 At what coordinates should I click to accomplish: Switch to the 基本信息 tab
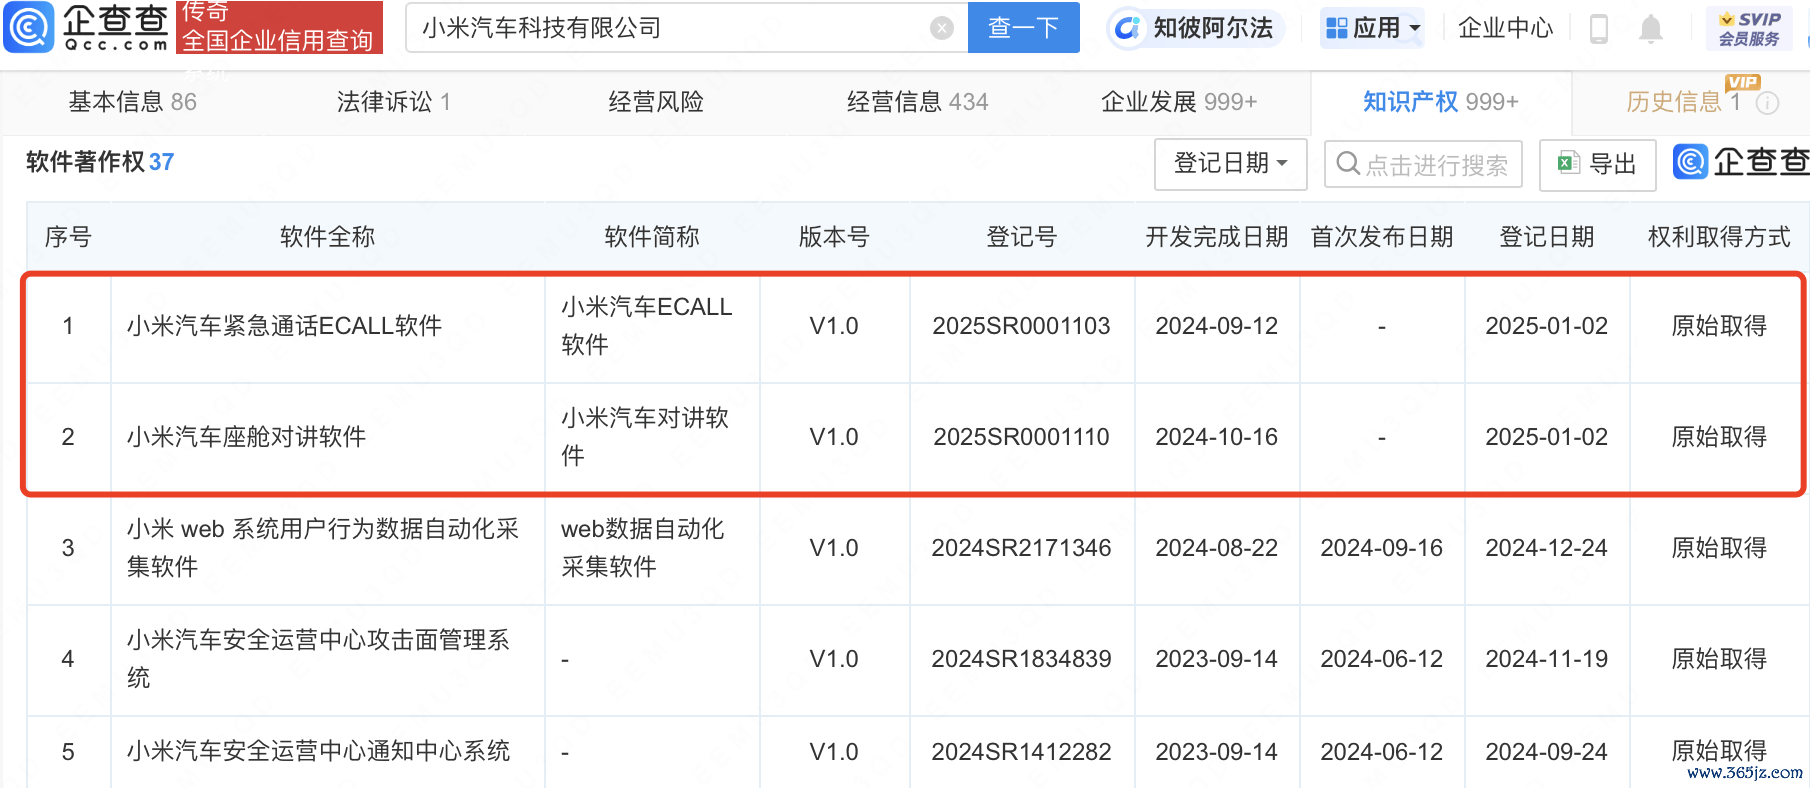(132, 102)
